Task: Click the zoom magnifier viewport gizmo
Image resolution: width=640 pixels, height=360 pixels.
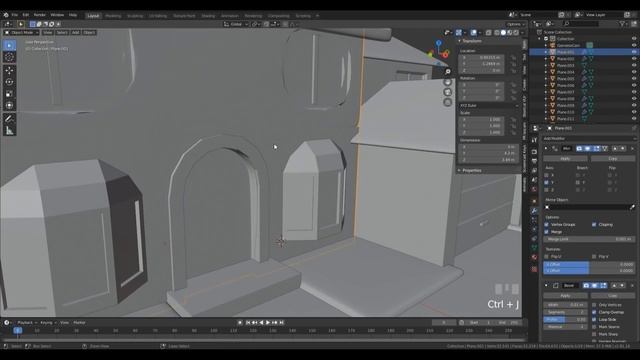Action: [x=448, y=71]
